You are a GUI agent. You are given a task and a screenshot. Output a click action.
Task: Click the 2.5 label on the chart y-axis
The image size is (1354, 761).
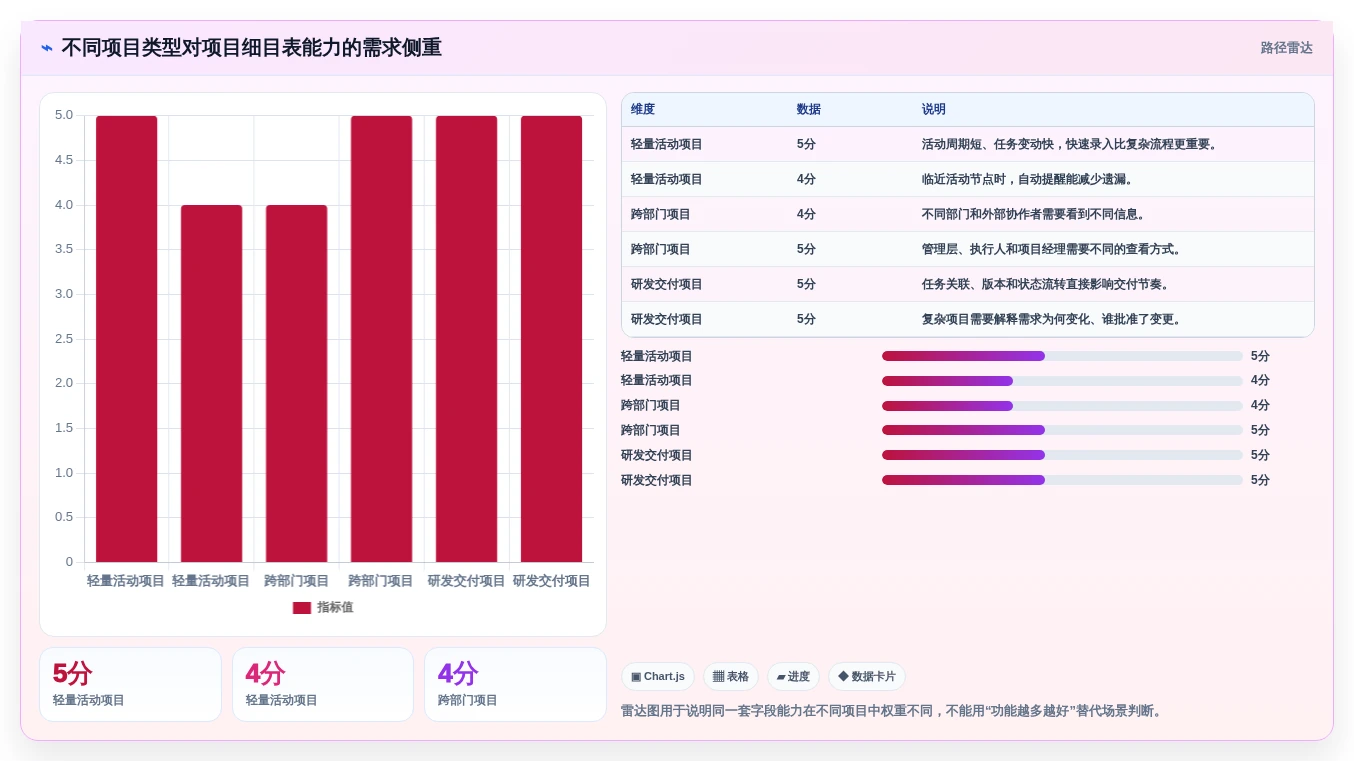tap(64, 339)
